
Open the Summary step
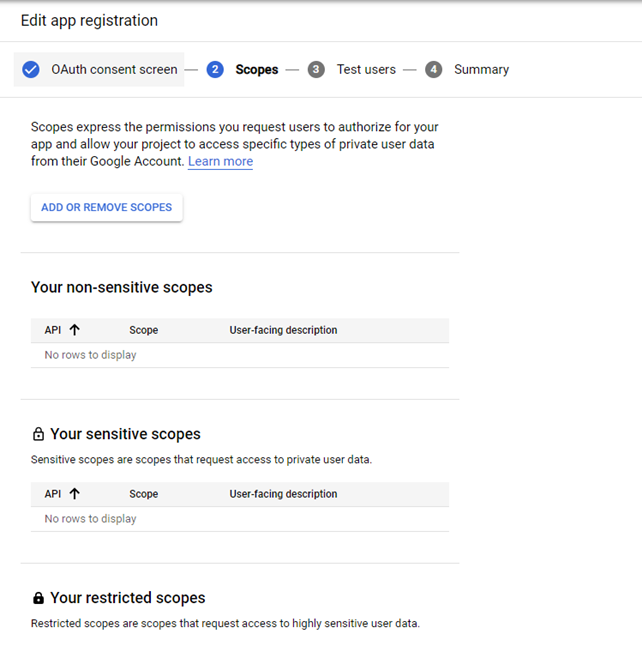[481, 70]
